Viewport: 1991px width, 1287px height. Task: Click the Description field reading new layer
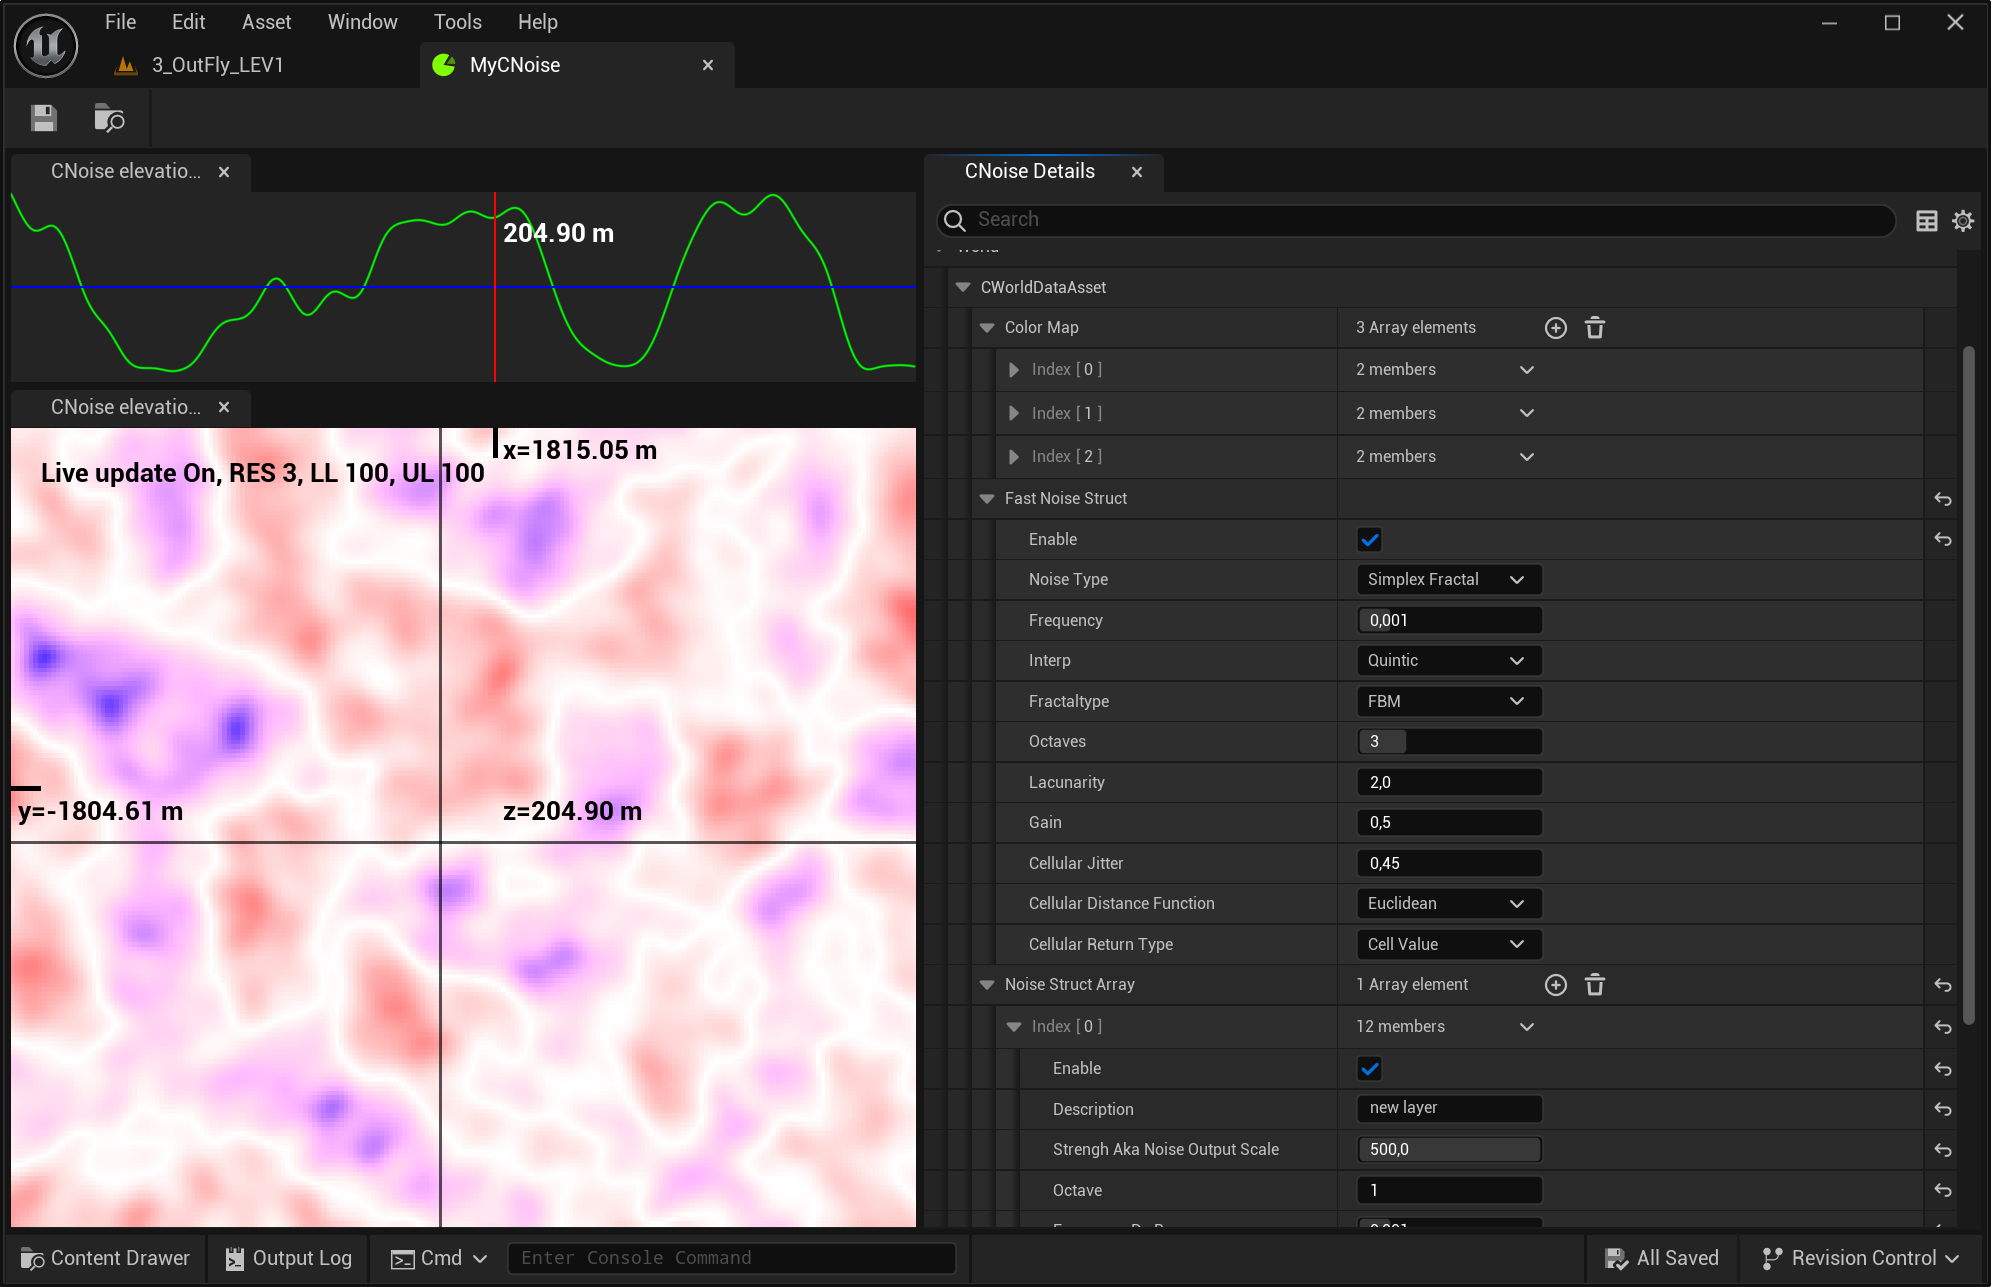[x=1449, y=1109]
